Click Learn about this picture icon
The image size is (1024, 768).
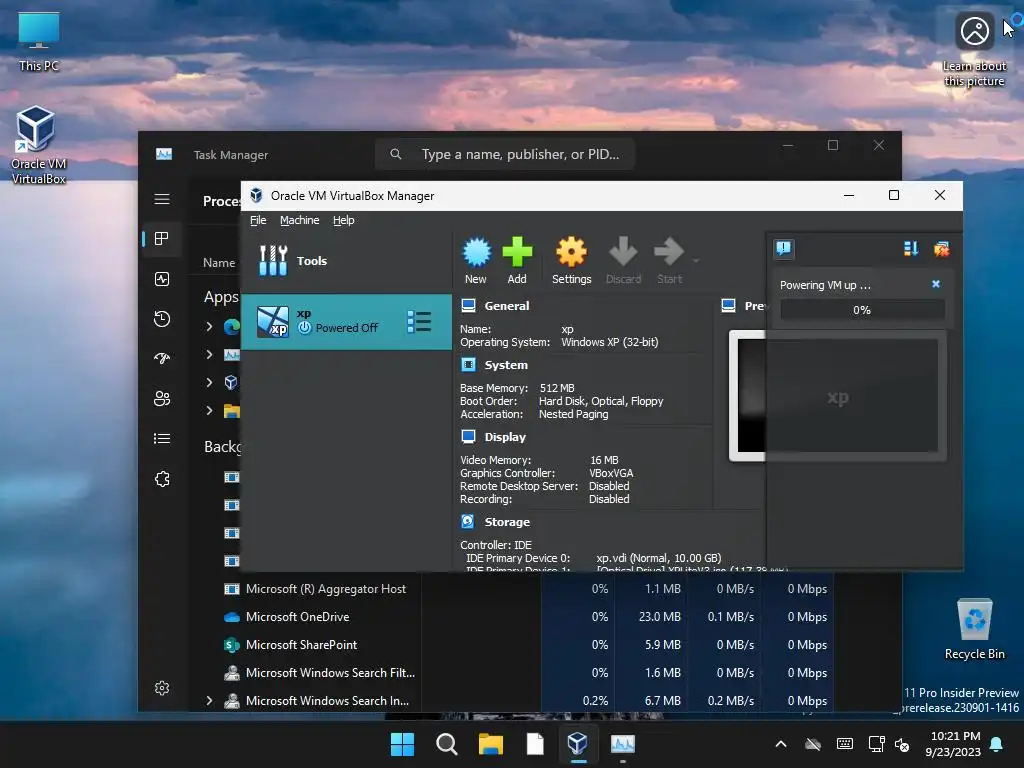(974, 50)
